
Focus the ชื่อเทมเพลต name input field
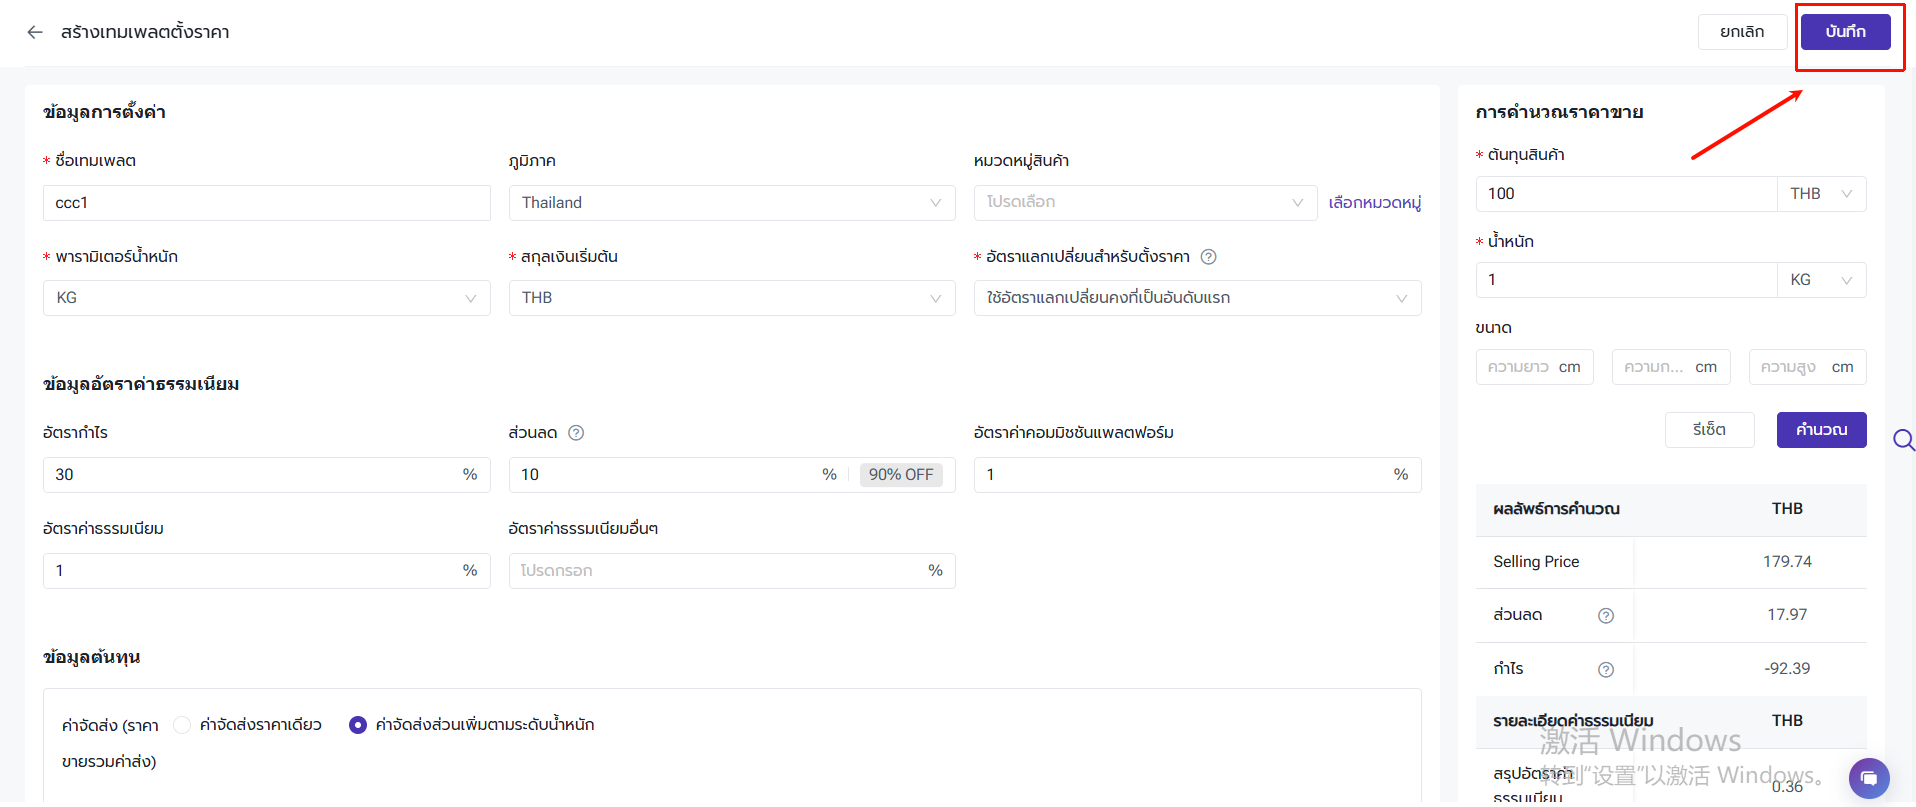point(266,203)
